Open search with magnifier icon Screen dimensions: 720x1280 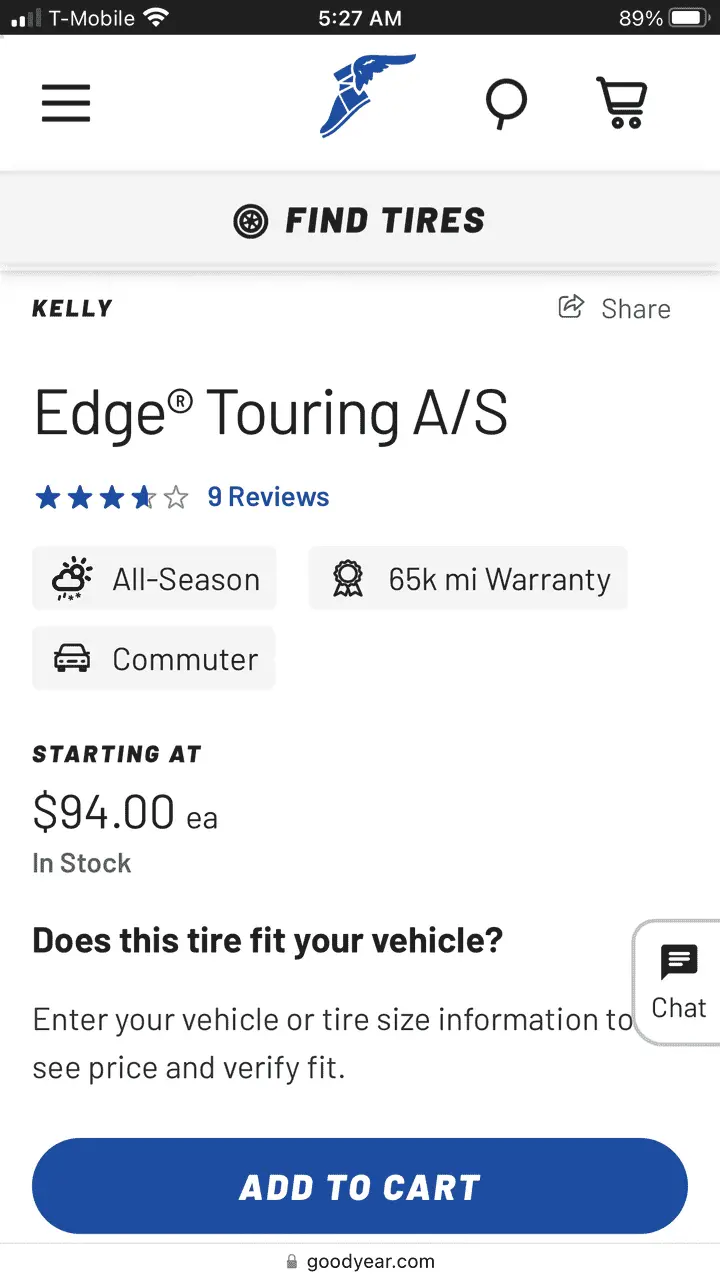(x=506, y=102)
